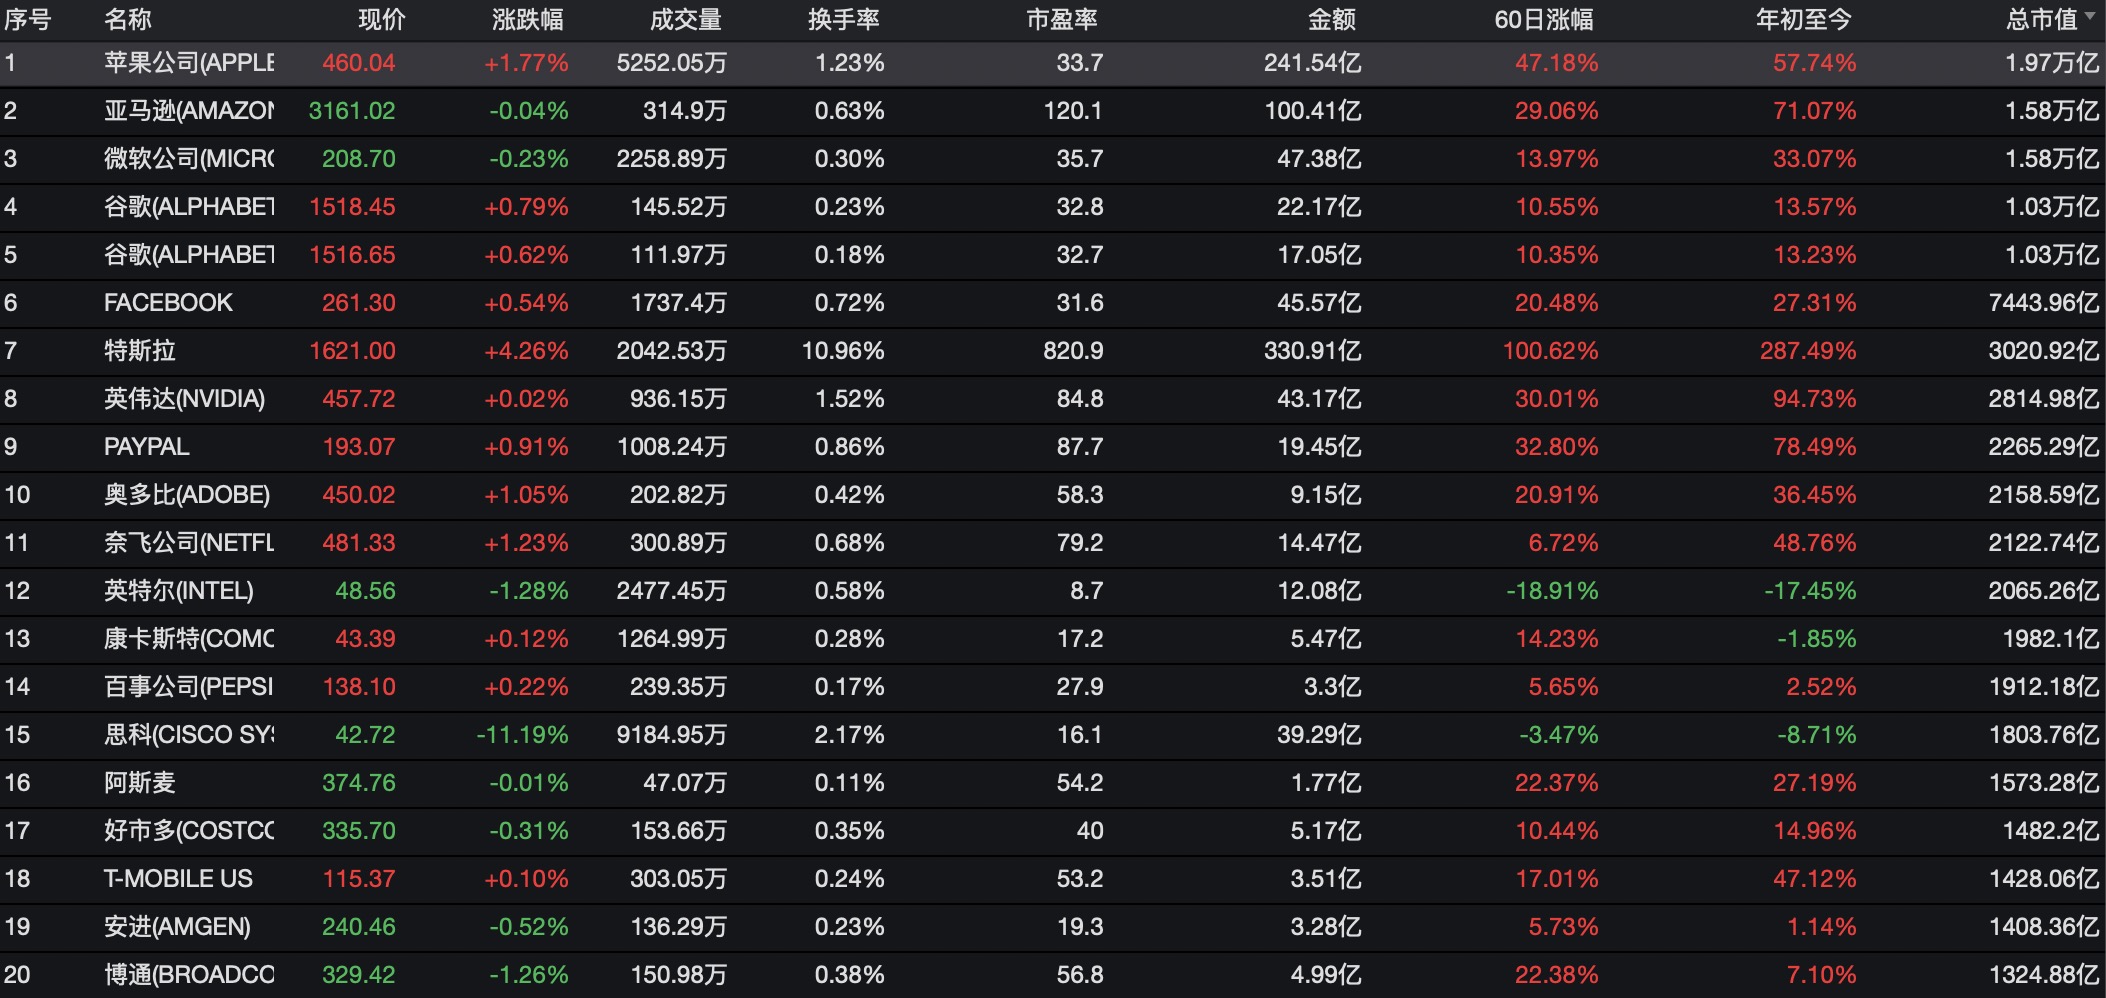Image resolution: width=2106 pixels, height=998 pixels.
Task: Select the T-MOBILE US stock name
Action: [178, 879]
